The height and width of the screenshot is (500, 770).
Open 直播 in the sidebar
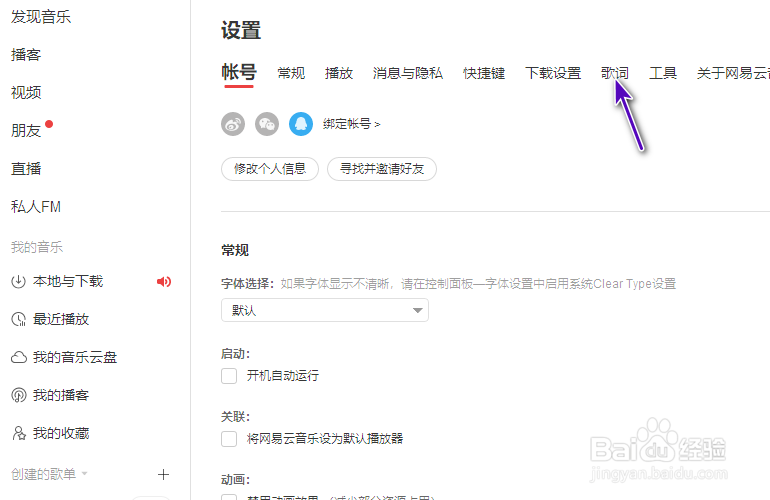tap(26, 168)
